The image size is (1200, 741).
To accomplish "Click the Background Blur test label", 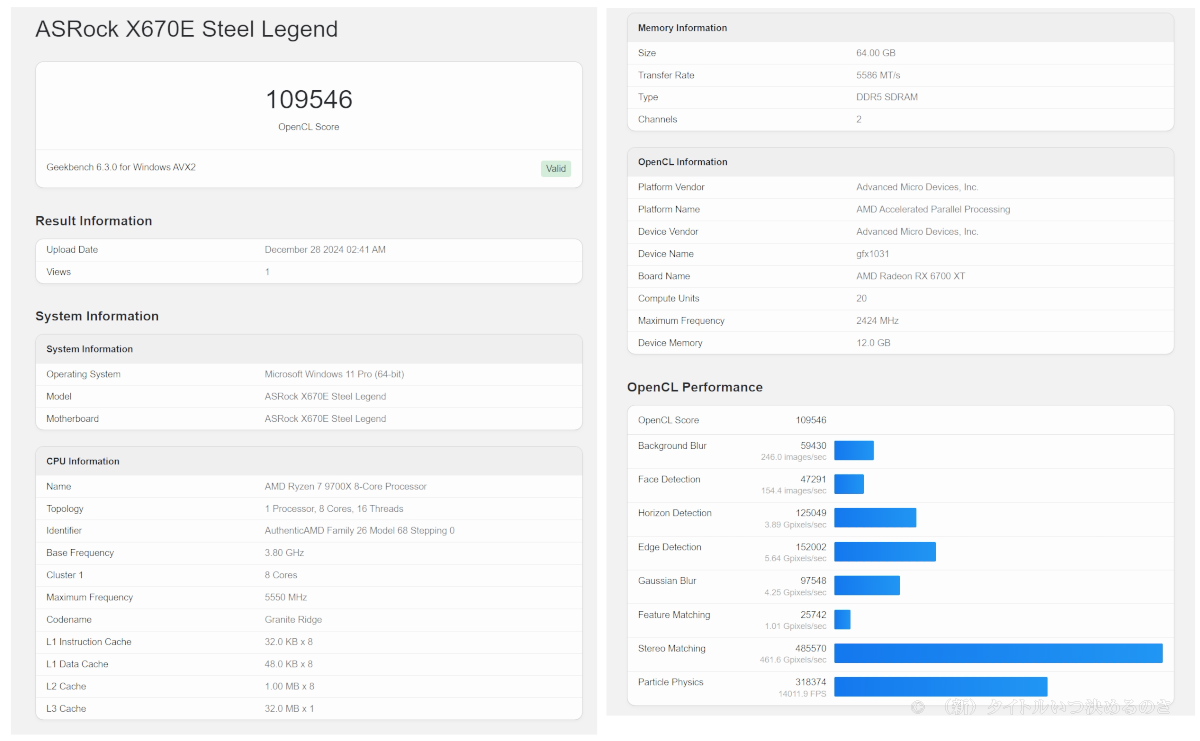I will pos(672,446).
